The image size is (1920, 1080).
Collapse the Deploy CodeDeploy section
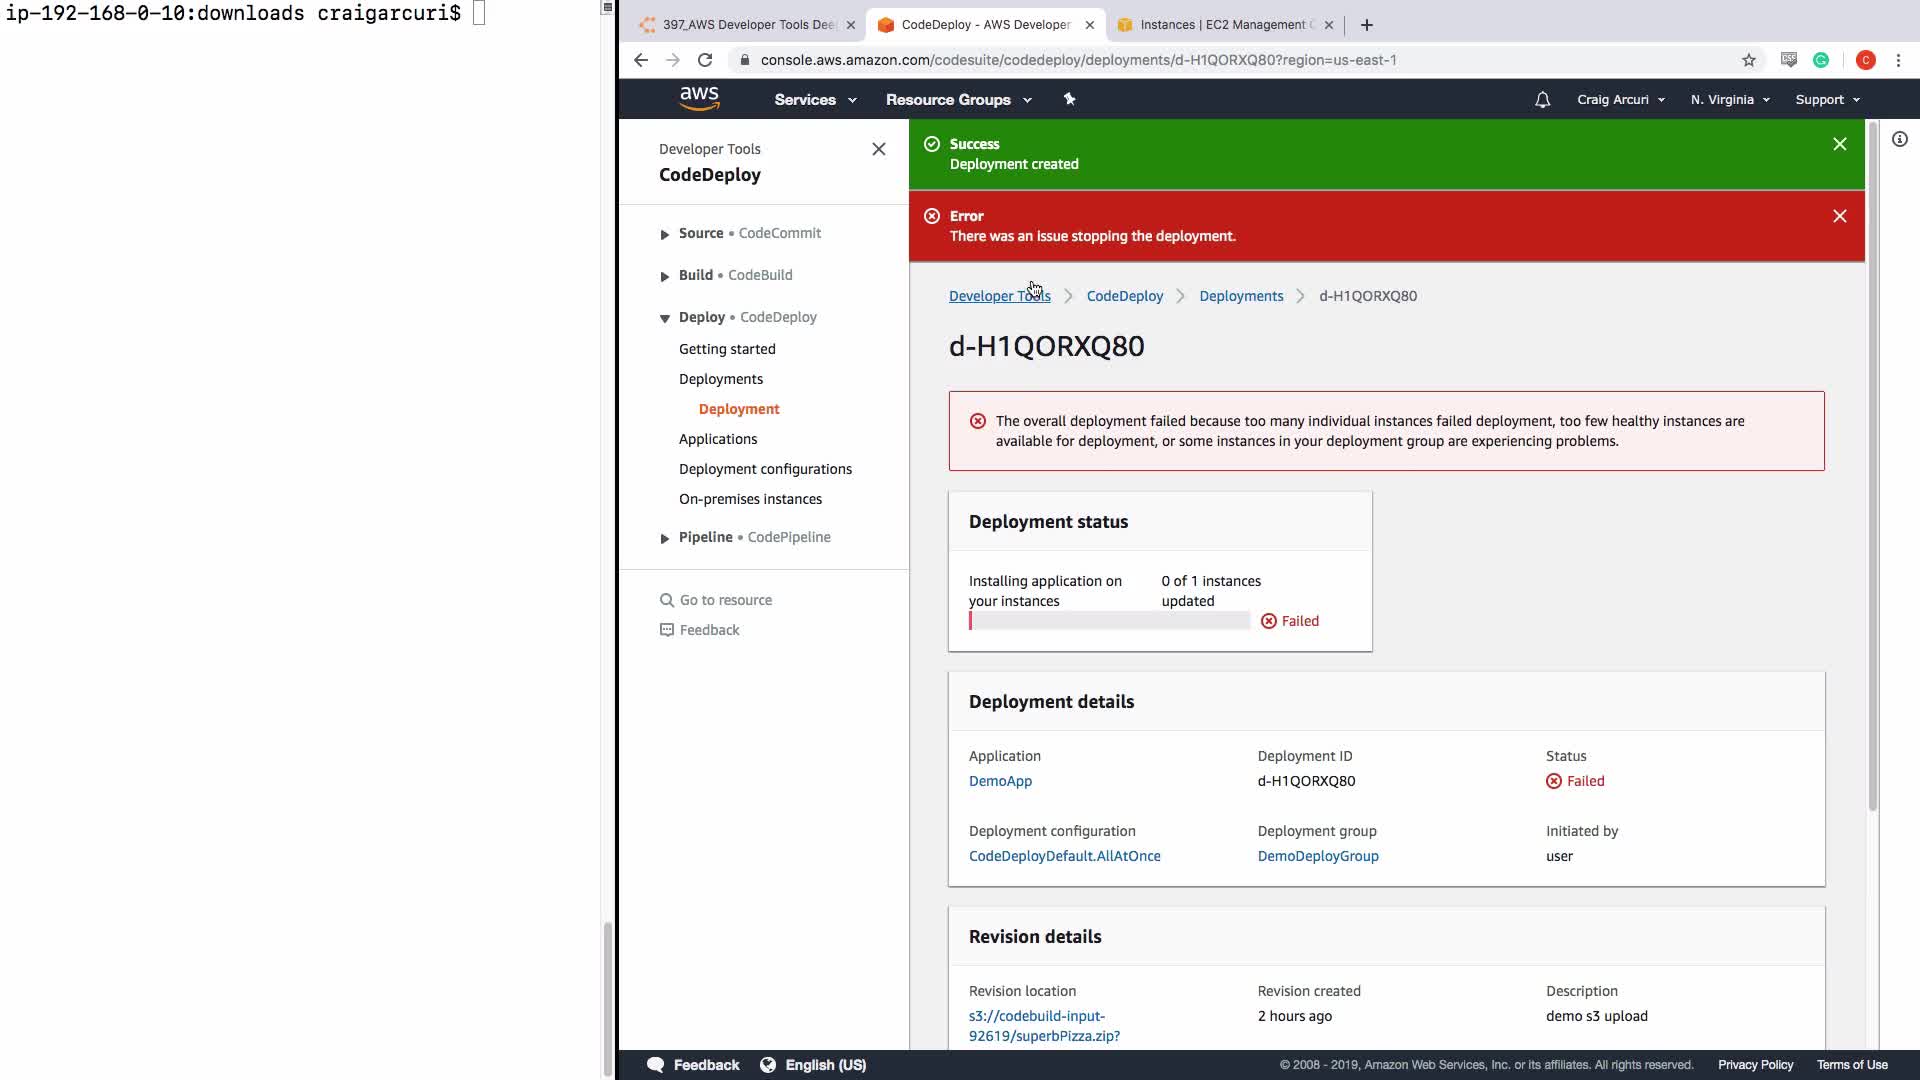pyautogui.click(x=665, y=318)
